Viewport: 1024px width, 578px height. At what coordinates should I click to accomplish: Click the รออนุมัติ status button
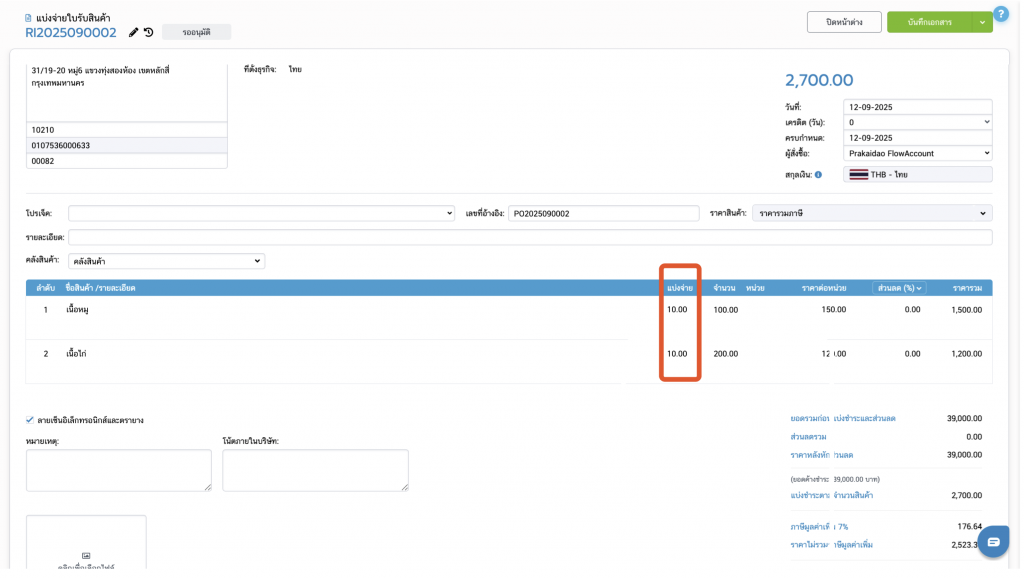click(196, 32)
